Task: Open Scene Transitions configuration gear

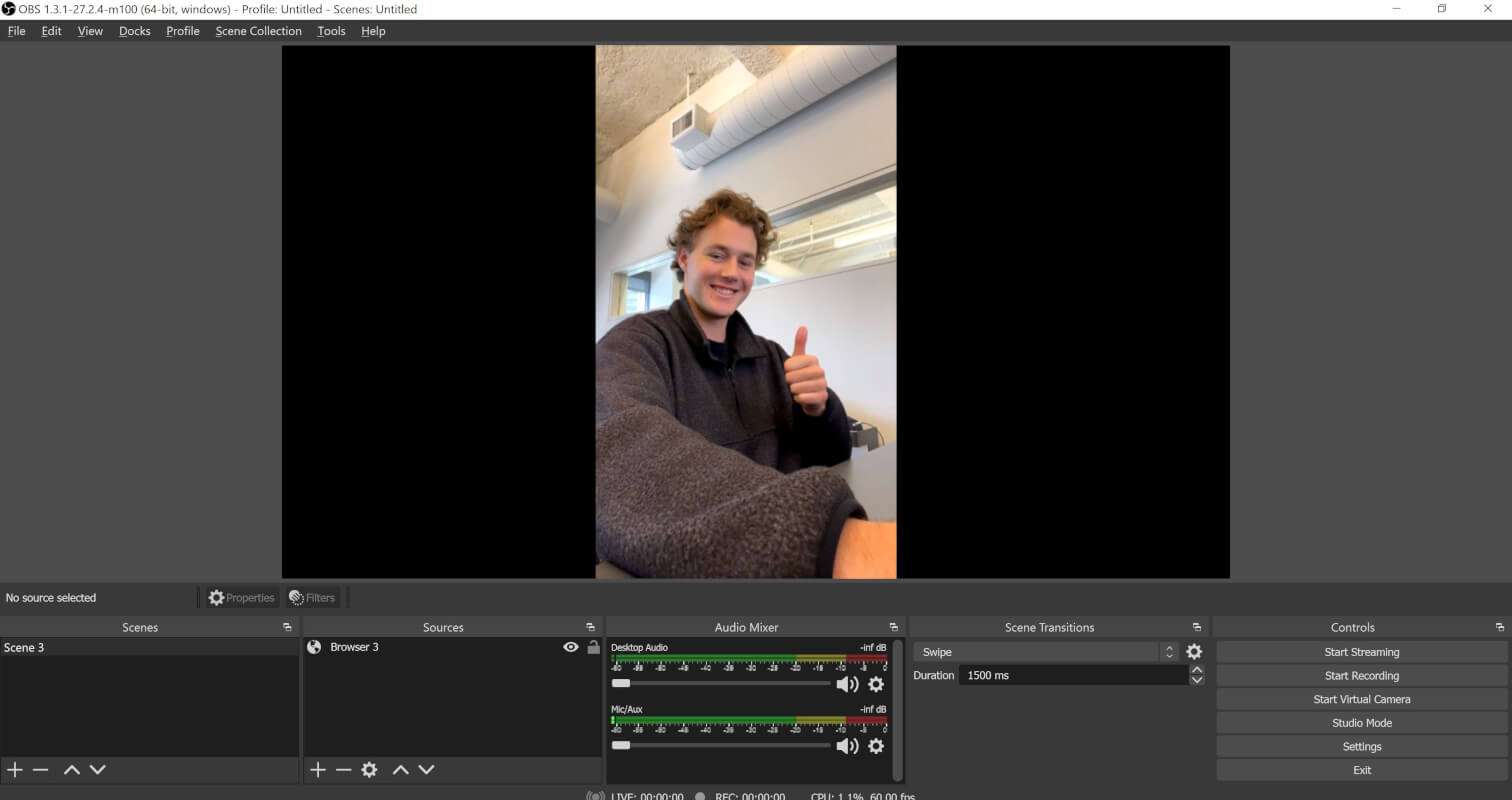Action: pos(1194,651)
